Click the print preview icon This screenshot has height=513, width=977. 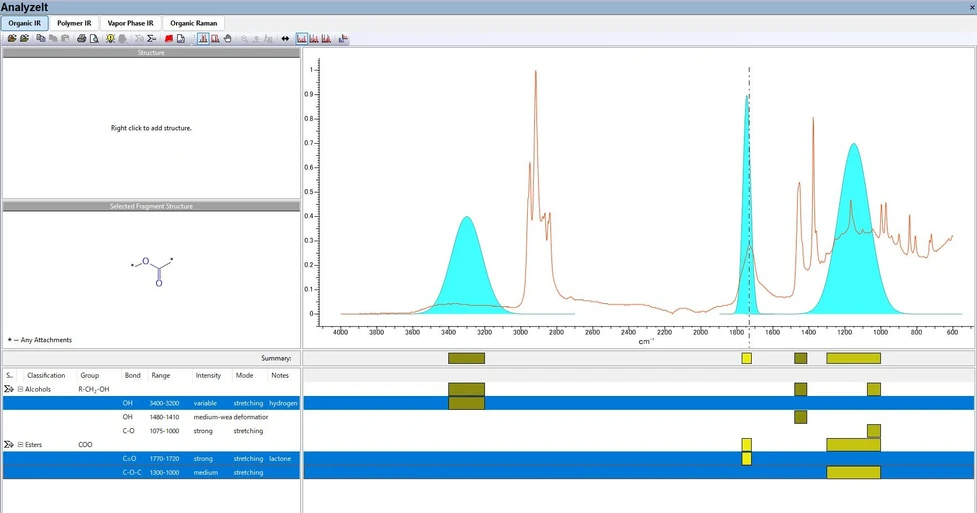[x=93, y=39]
